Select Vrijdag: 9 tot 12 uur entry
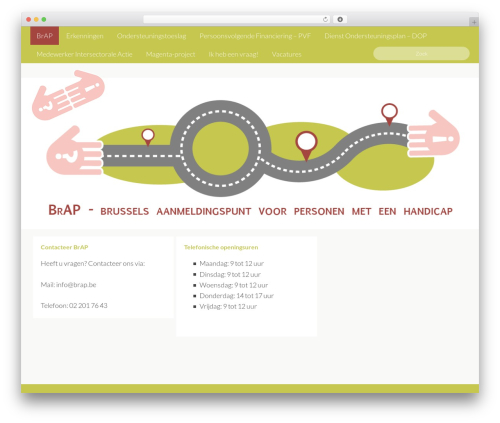 pyautogui.click(x=228, y=306)
